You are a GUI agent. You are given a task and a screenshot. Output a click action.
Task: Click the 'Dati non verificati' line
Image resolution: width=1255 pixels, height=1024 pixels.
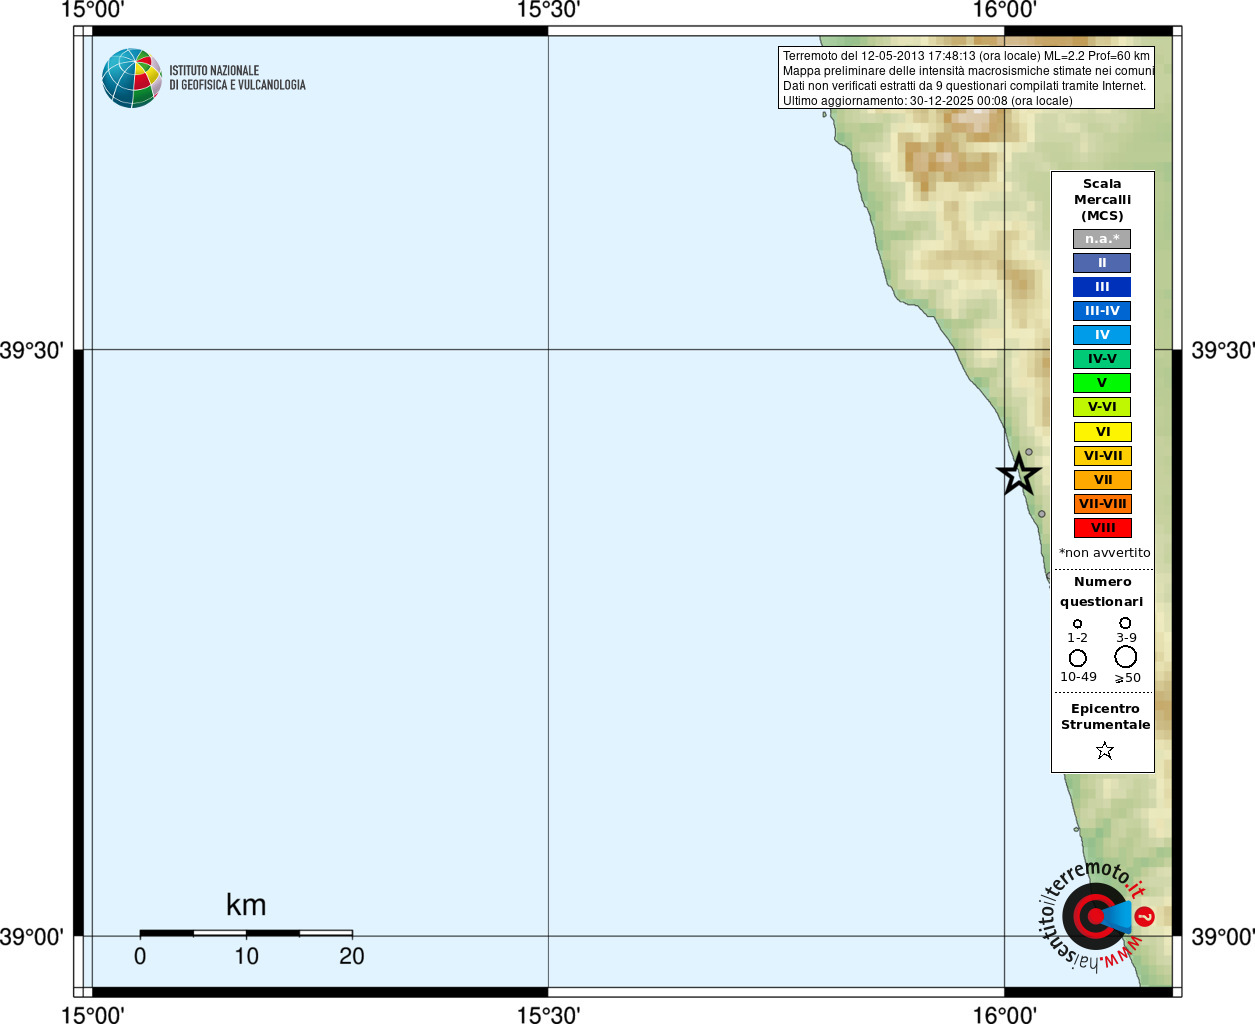(x=964, y=86)
